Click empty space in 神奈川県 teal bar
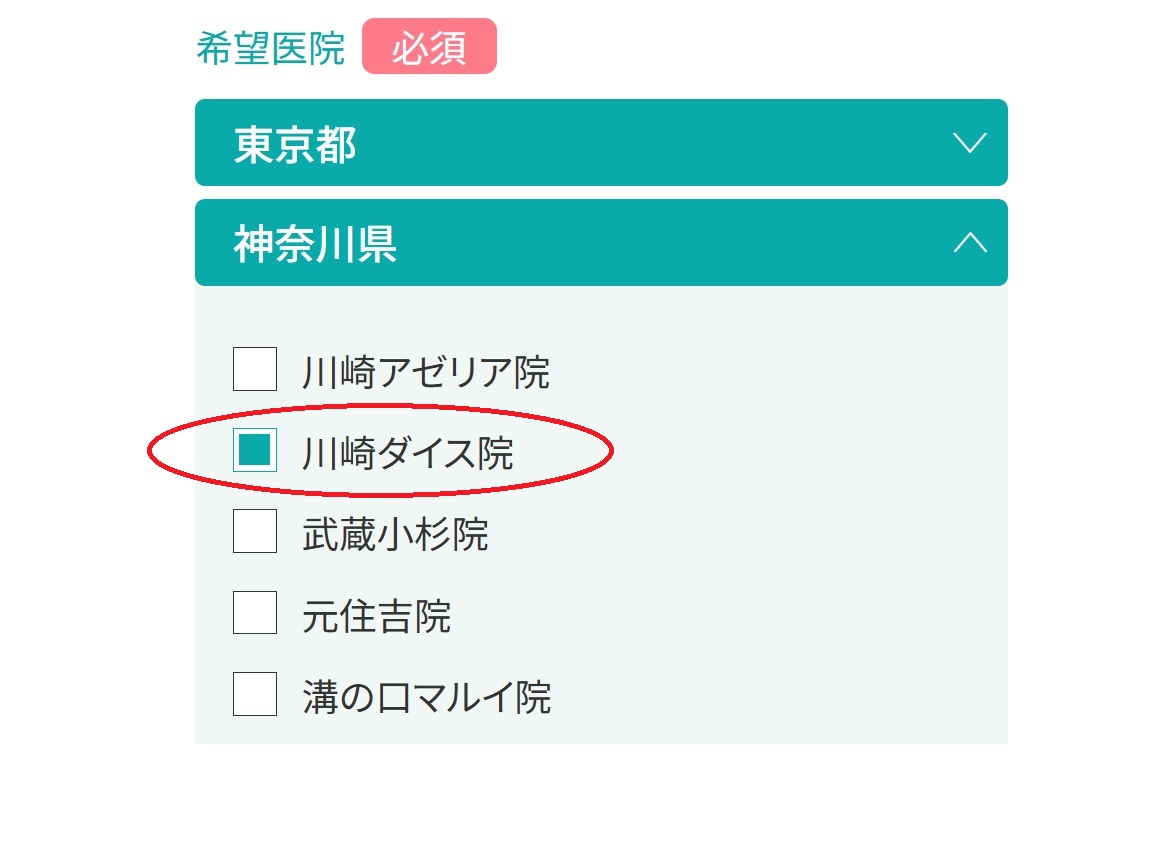 (661, 242)
